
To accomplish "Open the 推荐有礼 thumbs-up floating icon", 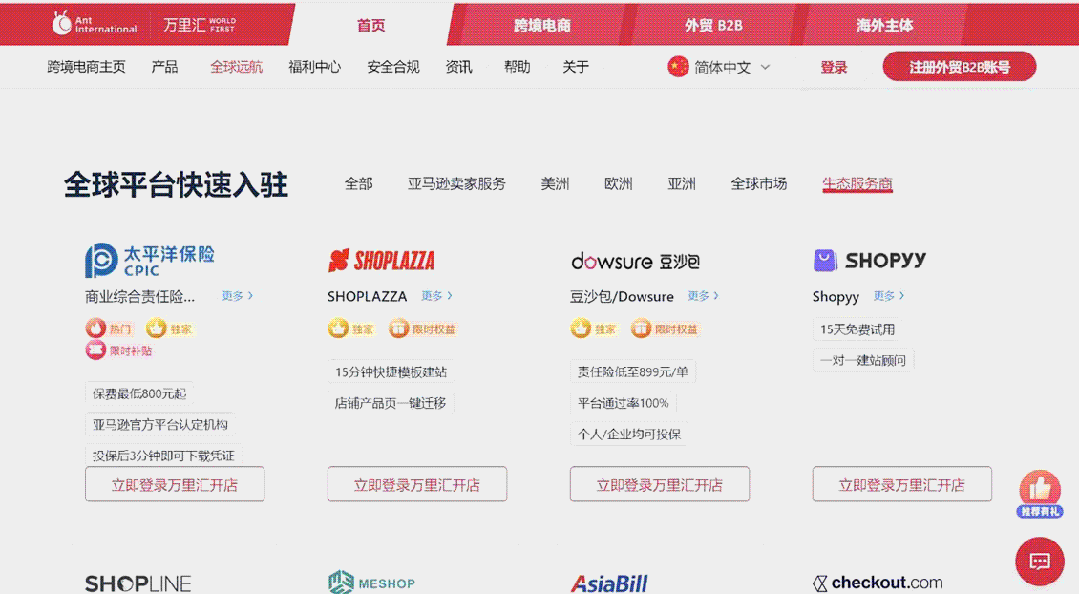I will (x=1040, y=494).
